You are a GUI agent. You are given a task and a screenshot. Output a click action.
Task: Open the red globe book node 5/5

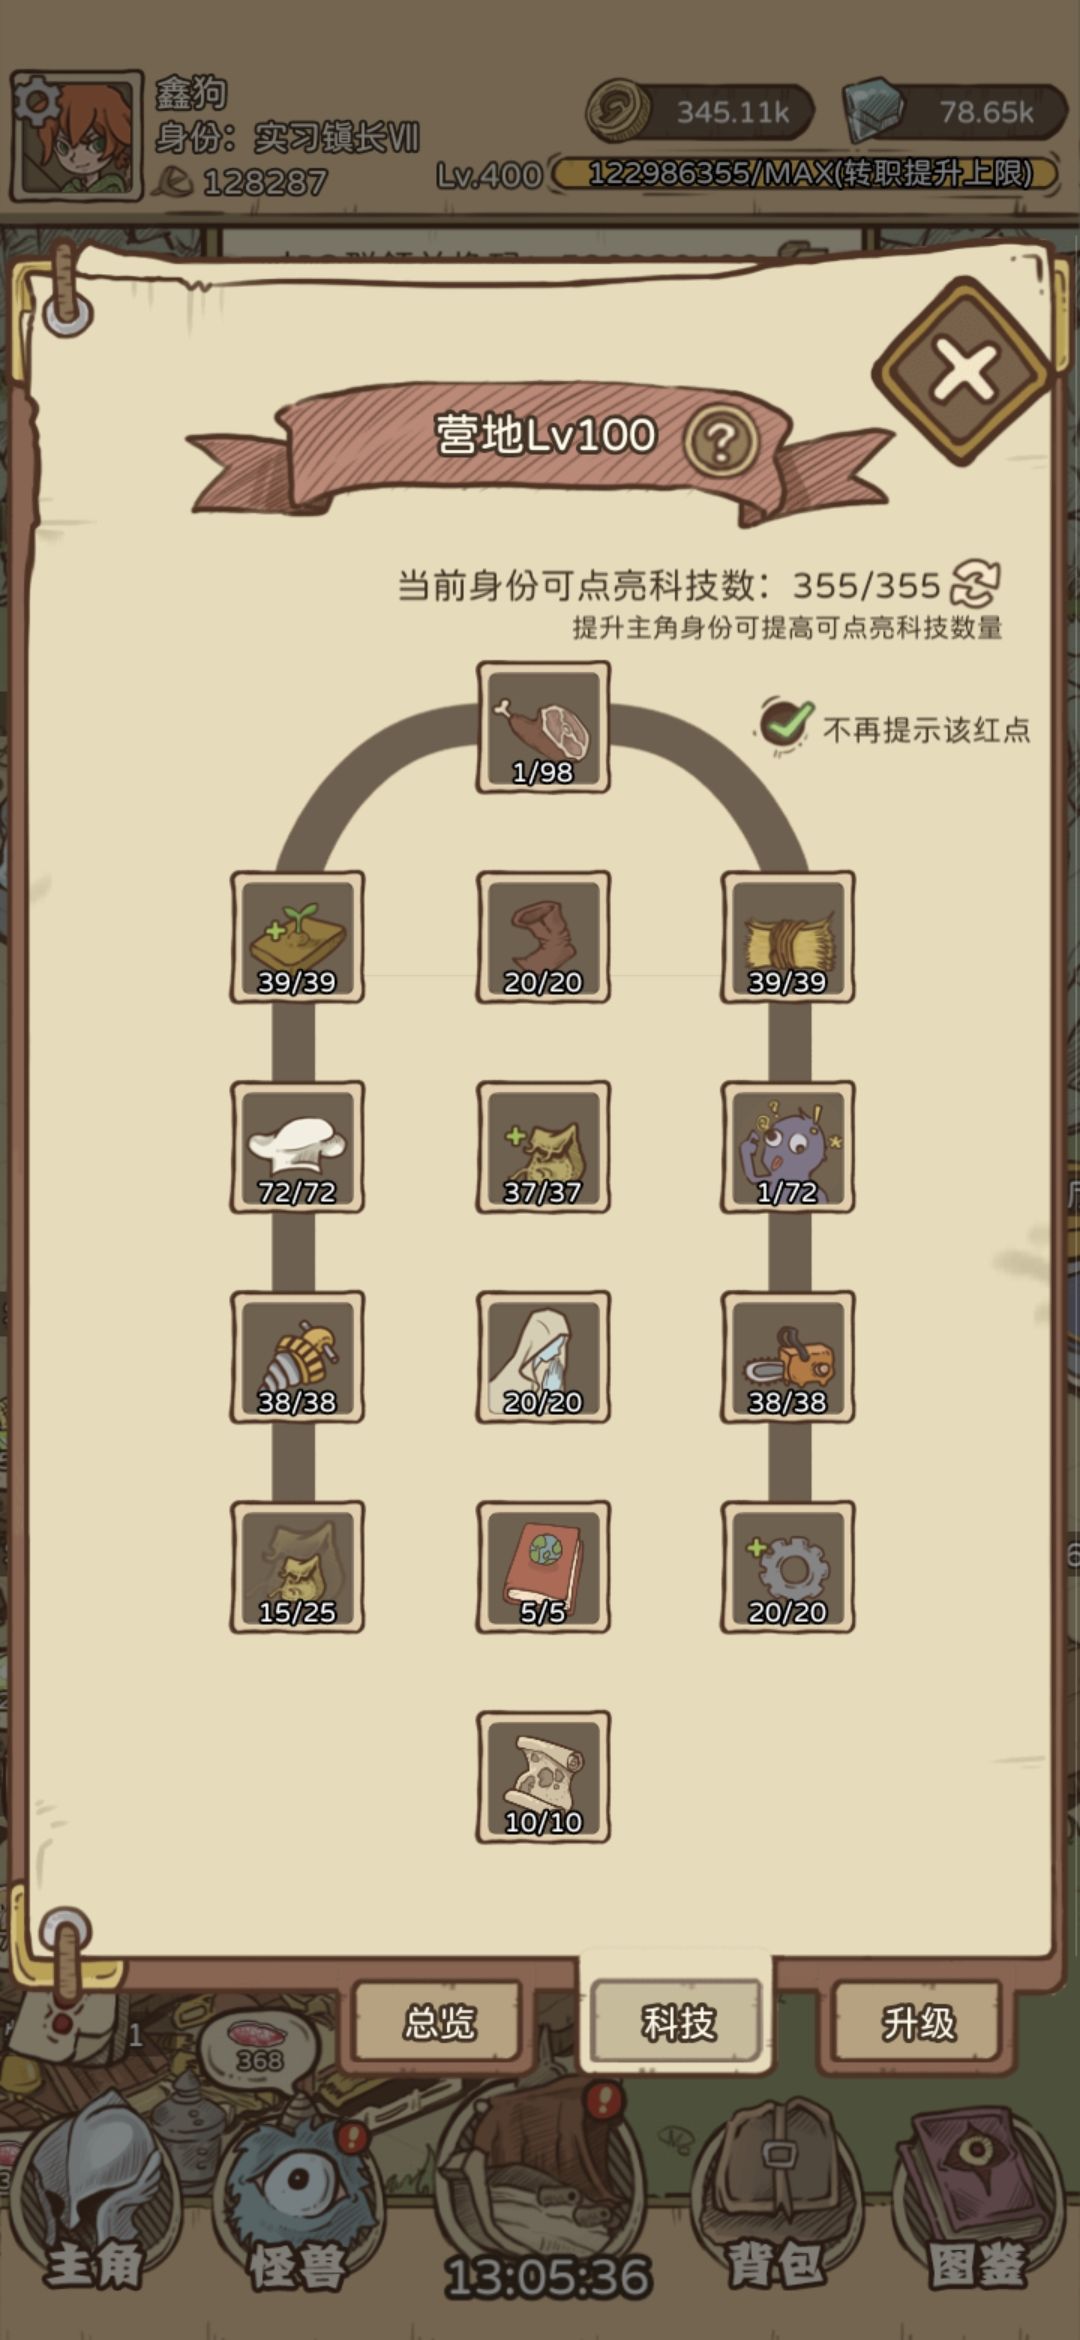(543, 1567)
